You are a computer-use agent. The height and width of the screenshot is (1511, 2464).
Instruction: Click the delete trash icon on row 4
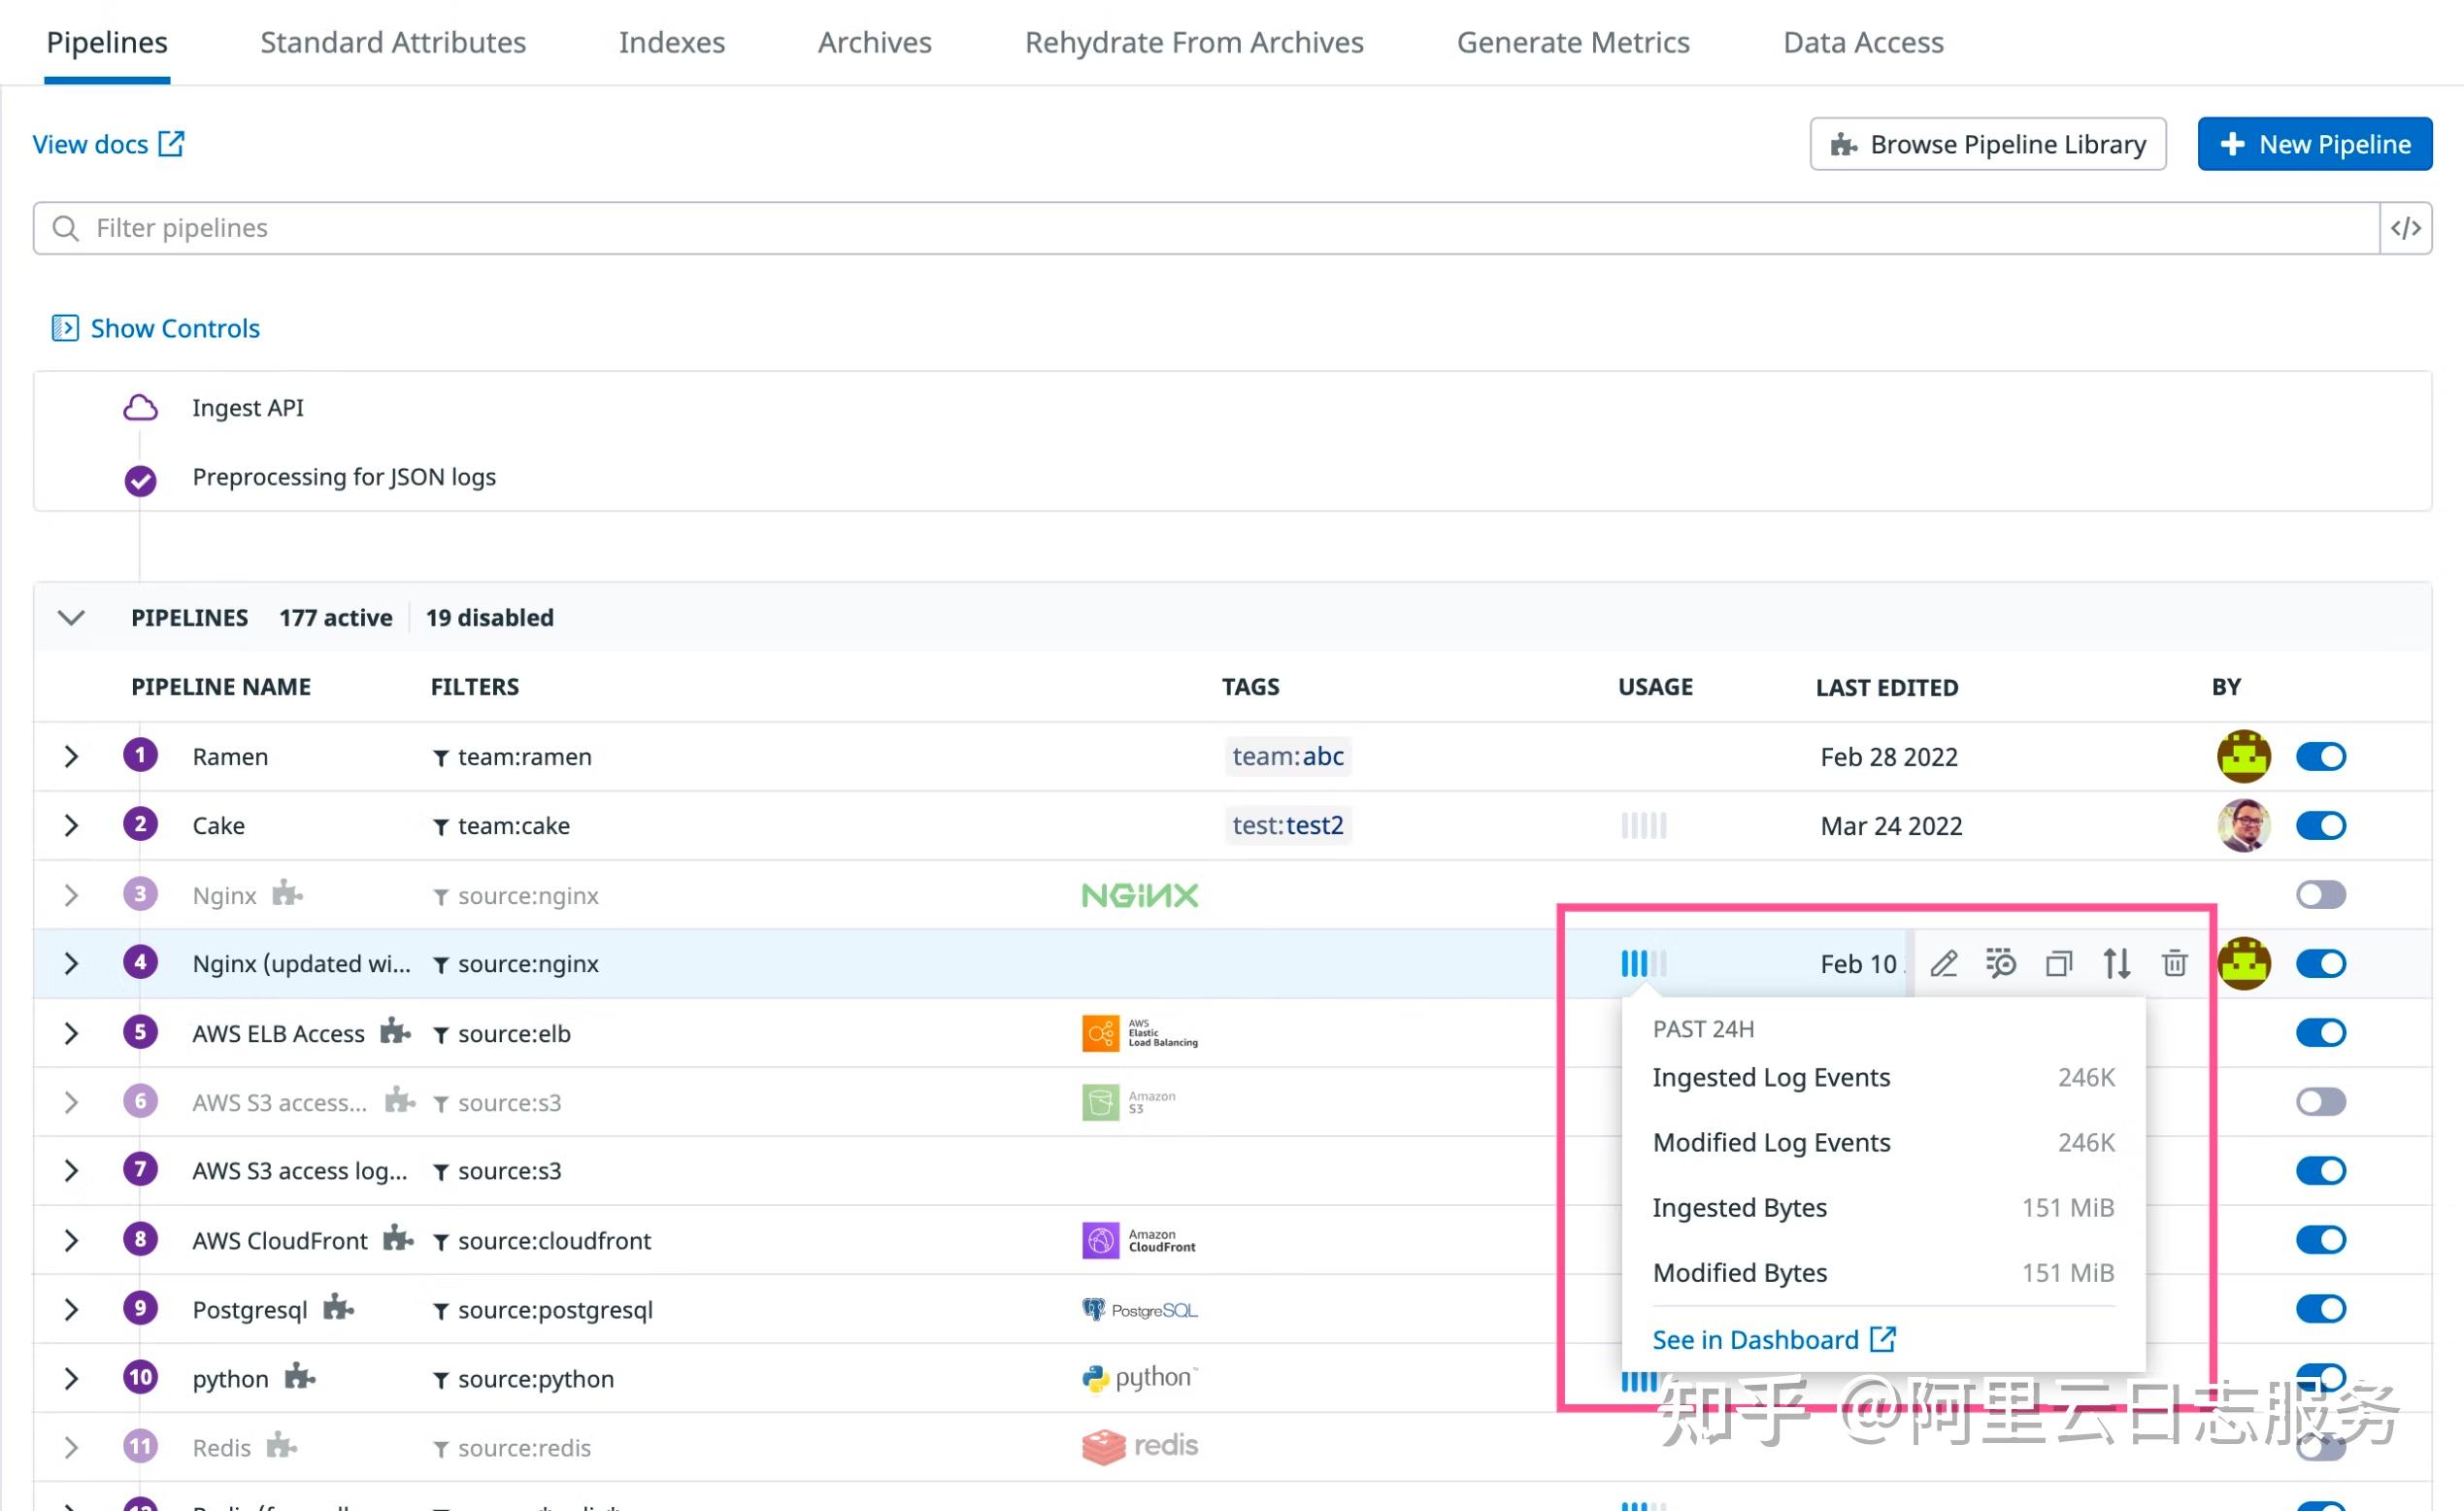[2174, 963]
